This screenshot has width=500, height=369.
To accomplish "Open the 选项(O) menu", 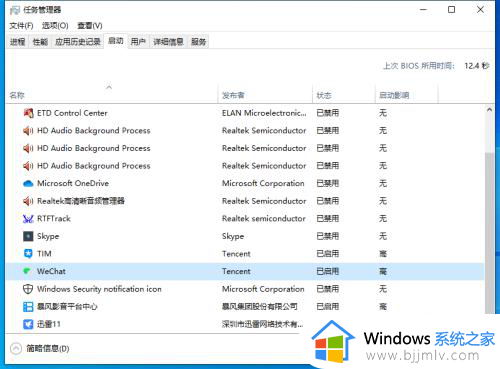I will click(55, 26).
